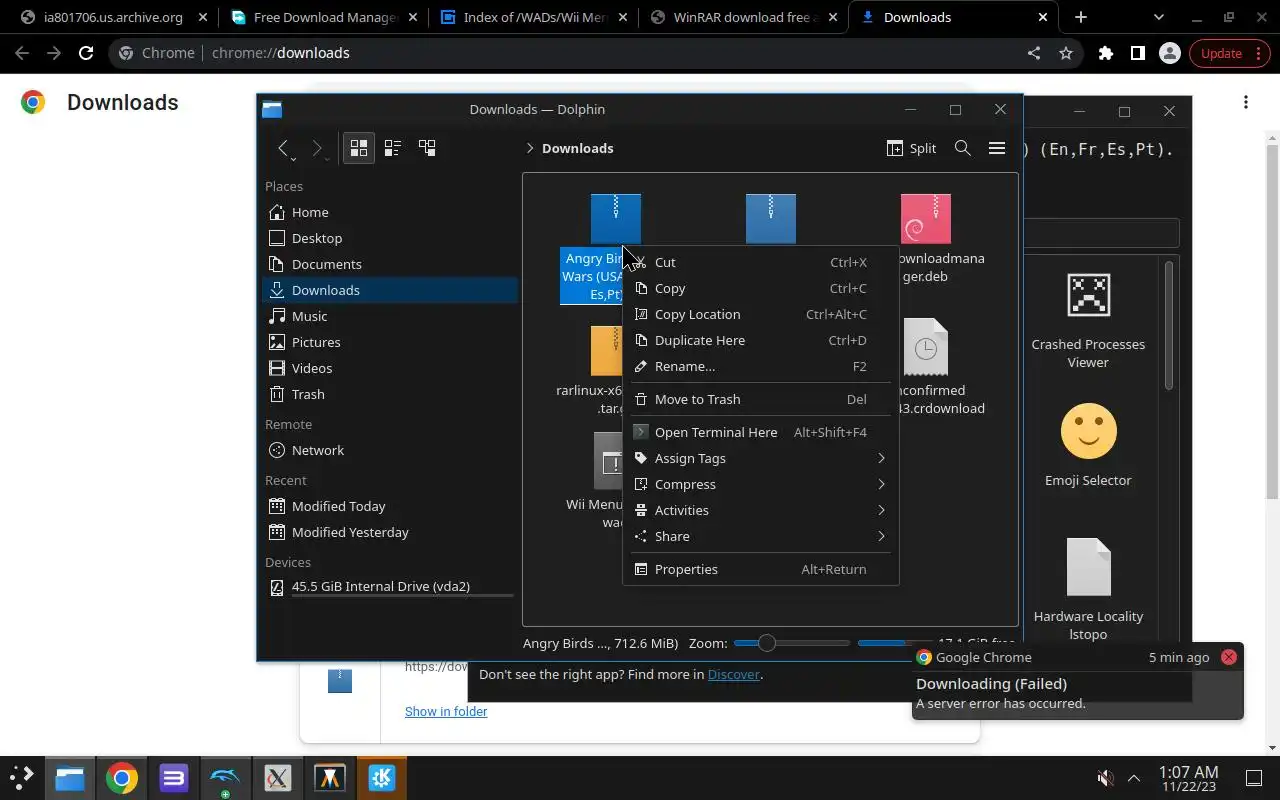This screenshot has width=1280, height=800.
Task: Choose Copy Location from context menu
Action: 760,314
